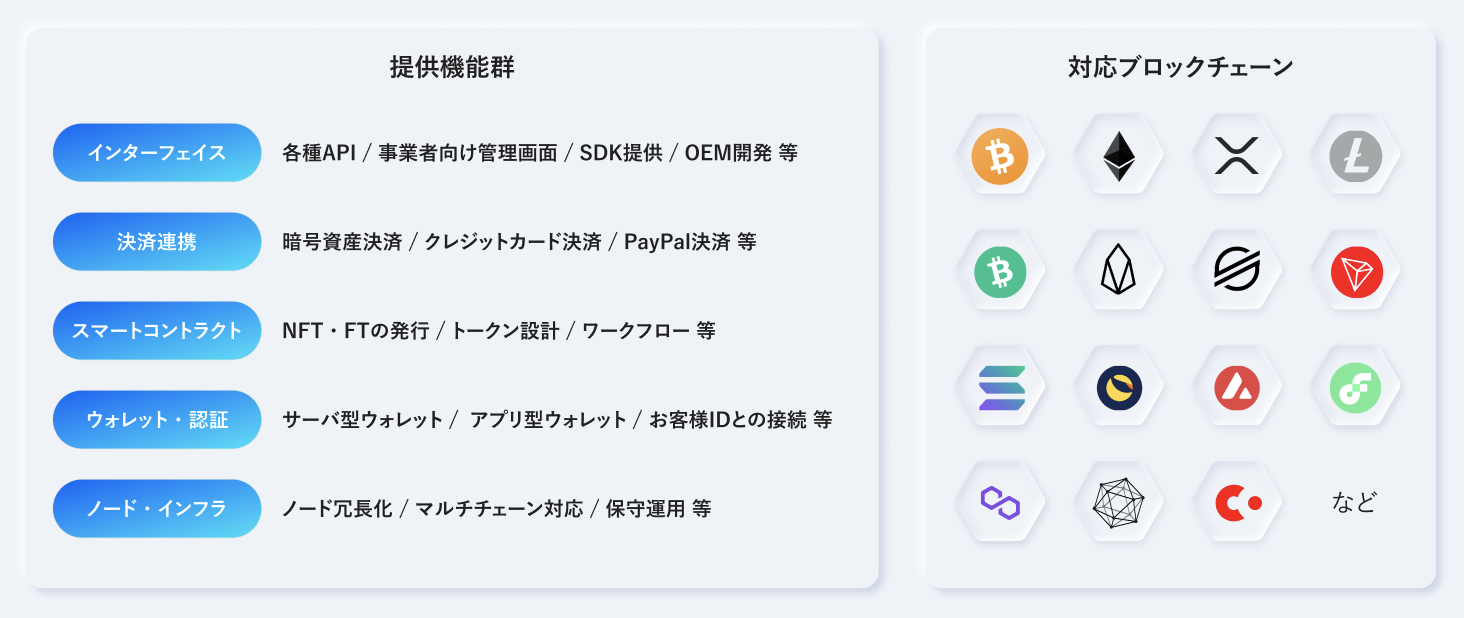Click the red Avalanche icon
The height and width of the screenshot is (618, 1464).
(x=1237, y=387)
